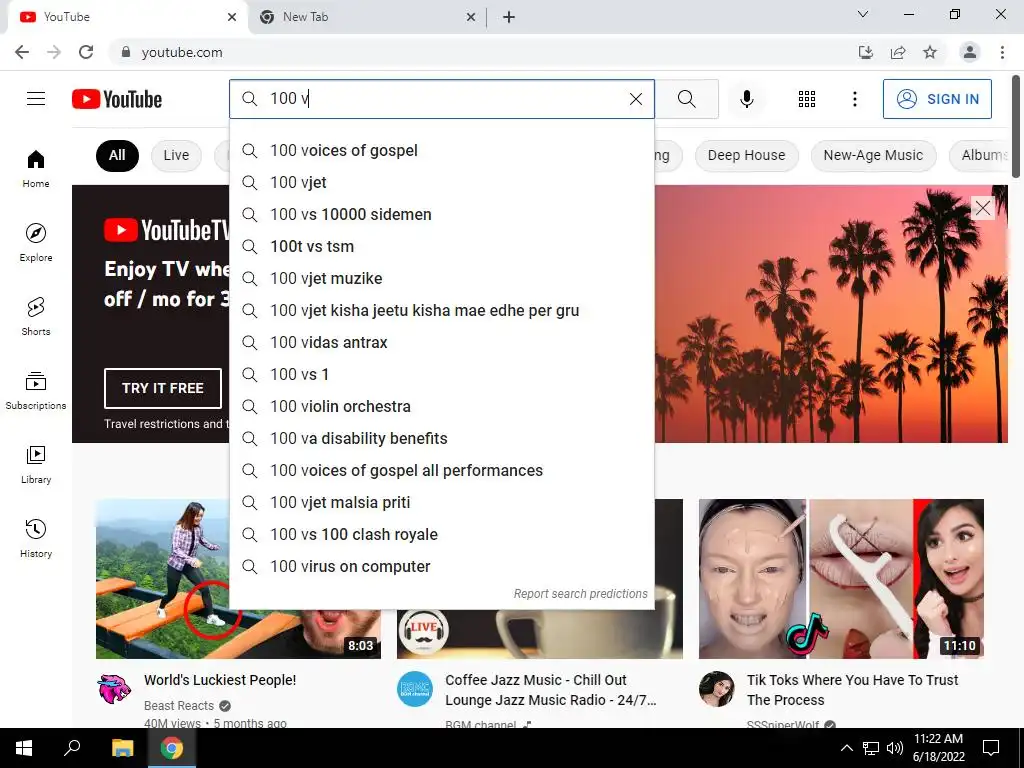The image size is (1024, 768).
Task: Select the New-Age Music filter chip
Action: point(873,155)
